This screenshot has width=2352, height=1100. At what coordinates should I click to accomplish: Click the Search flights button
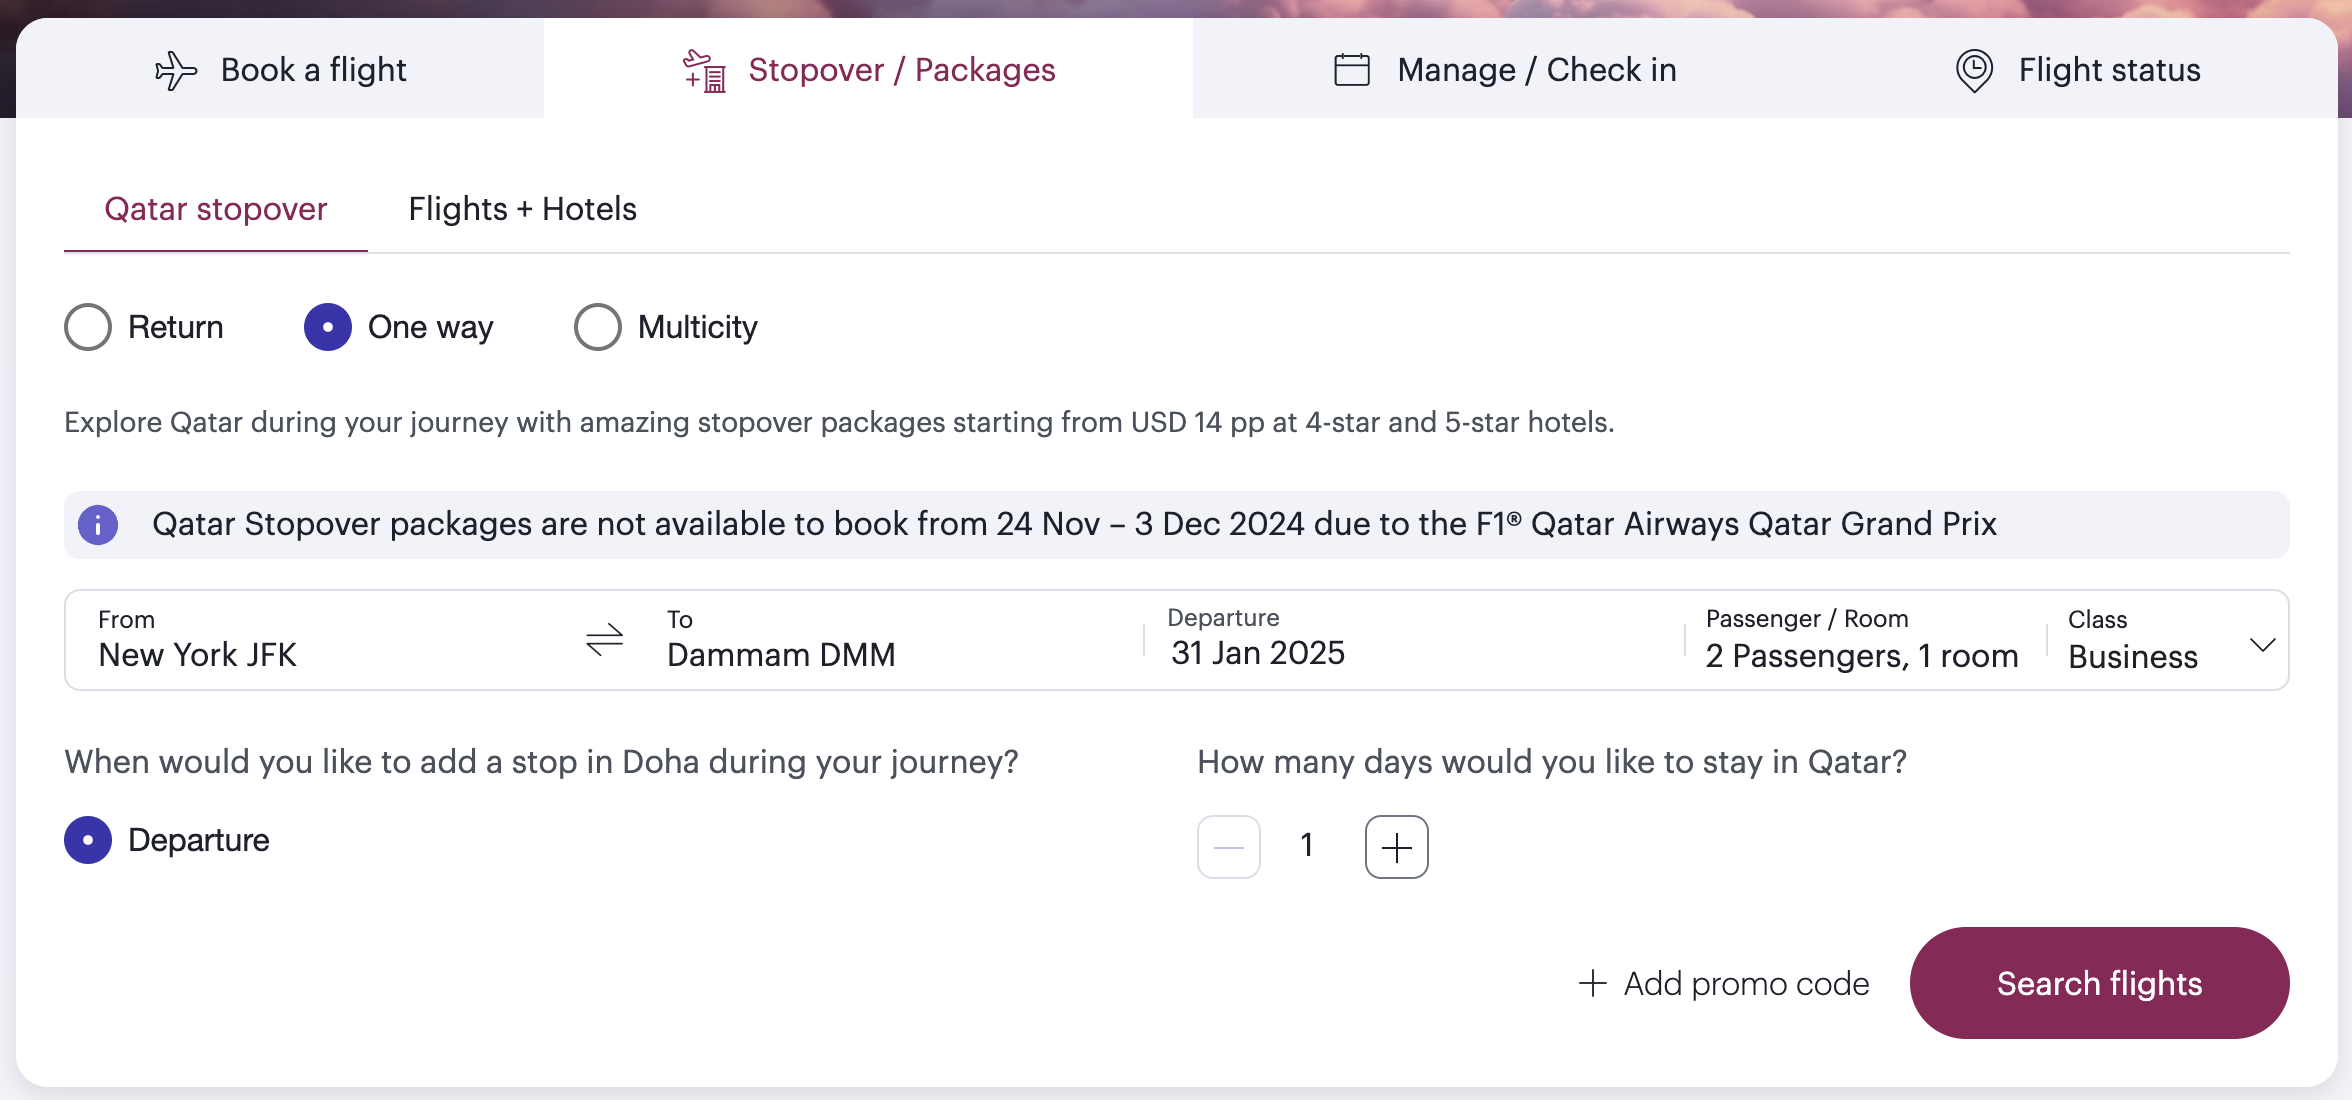click(2099, 983)
